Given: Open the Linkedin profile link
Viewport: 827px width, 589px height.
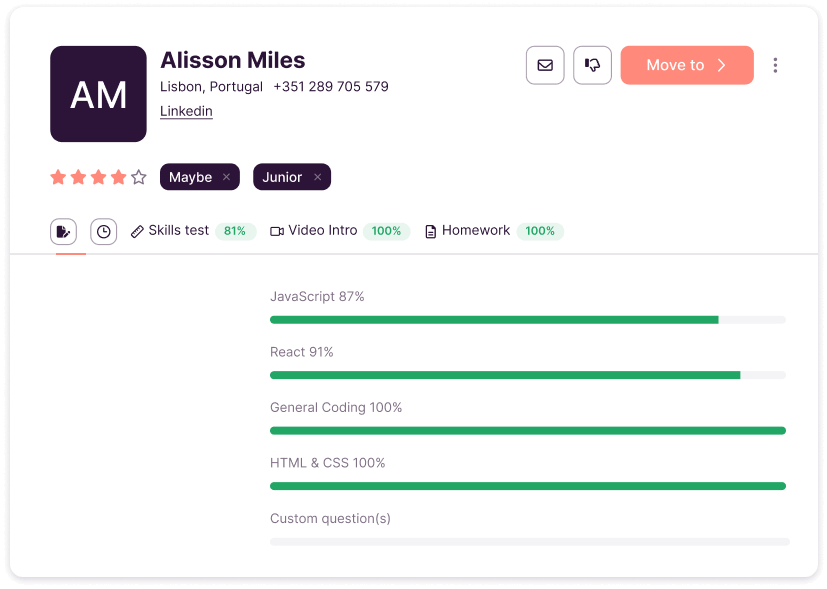Looking at the screenshot, I should point(186,111).
